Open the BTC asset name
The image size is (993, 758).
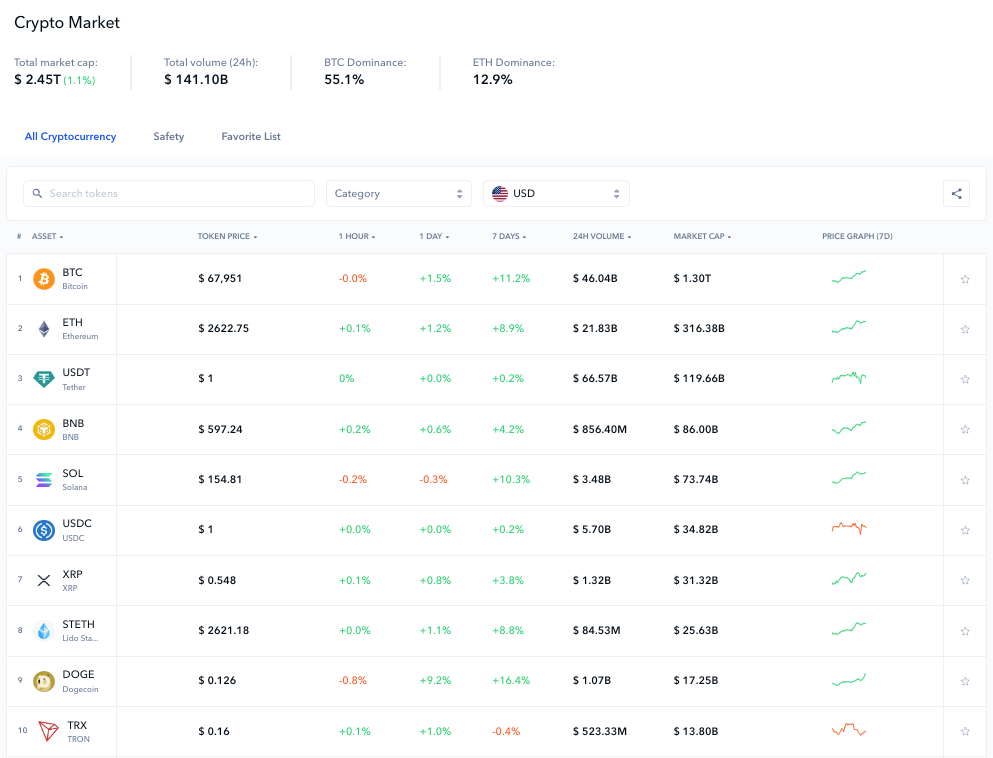point(72,272)
